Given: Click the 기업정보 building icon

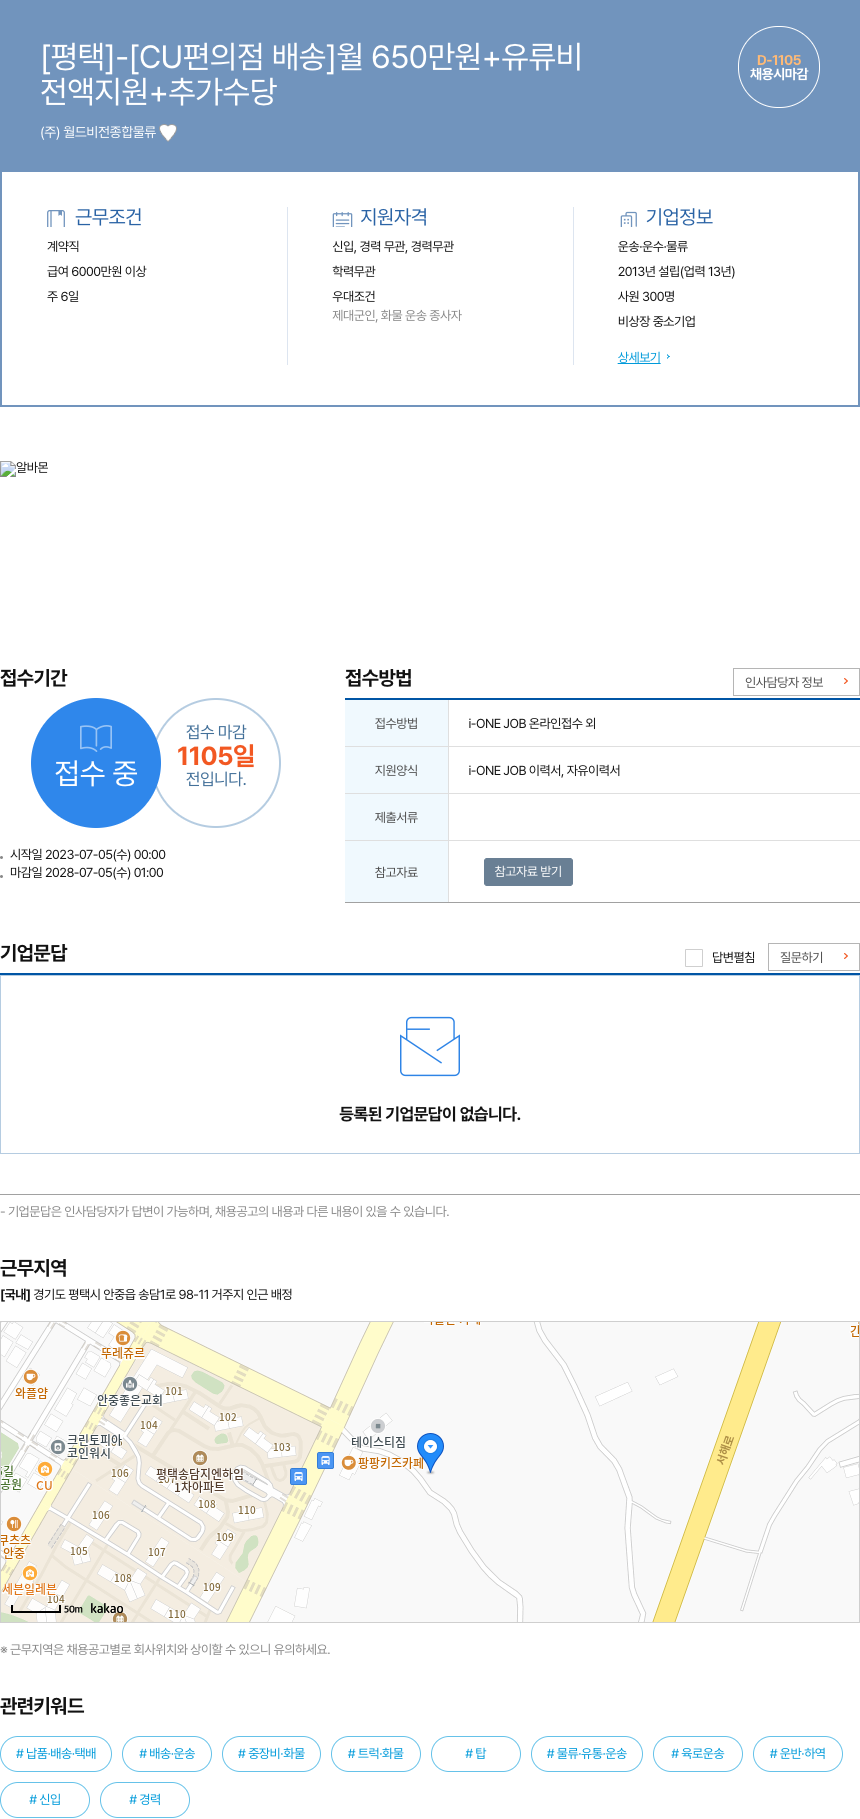Looking at the screenshot, I should pos(628,218).
